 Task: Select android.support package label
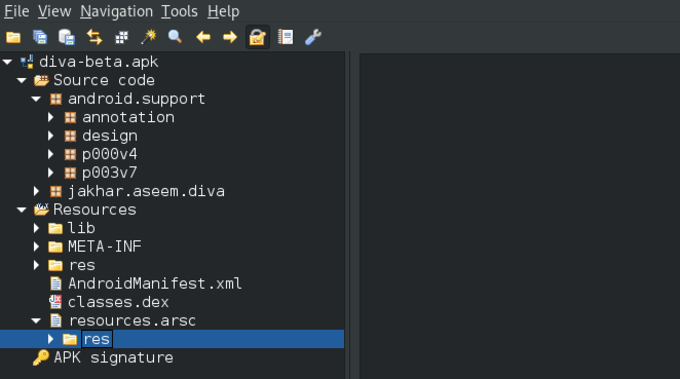pos(136,99)
